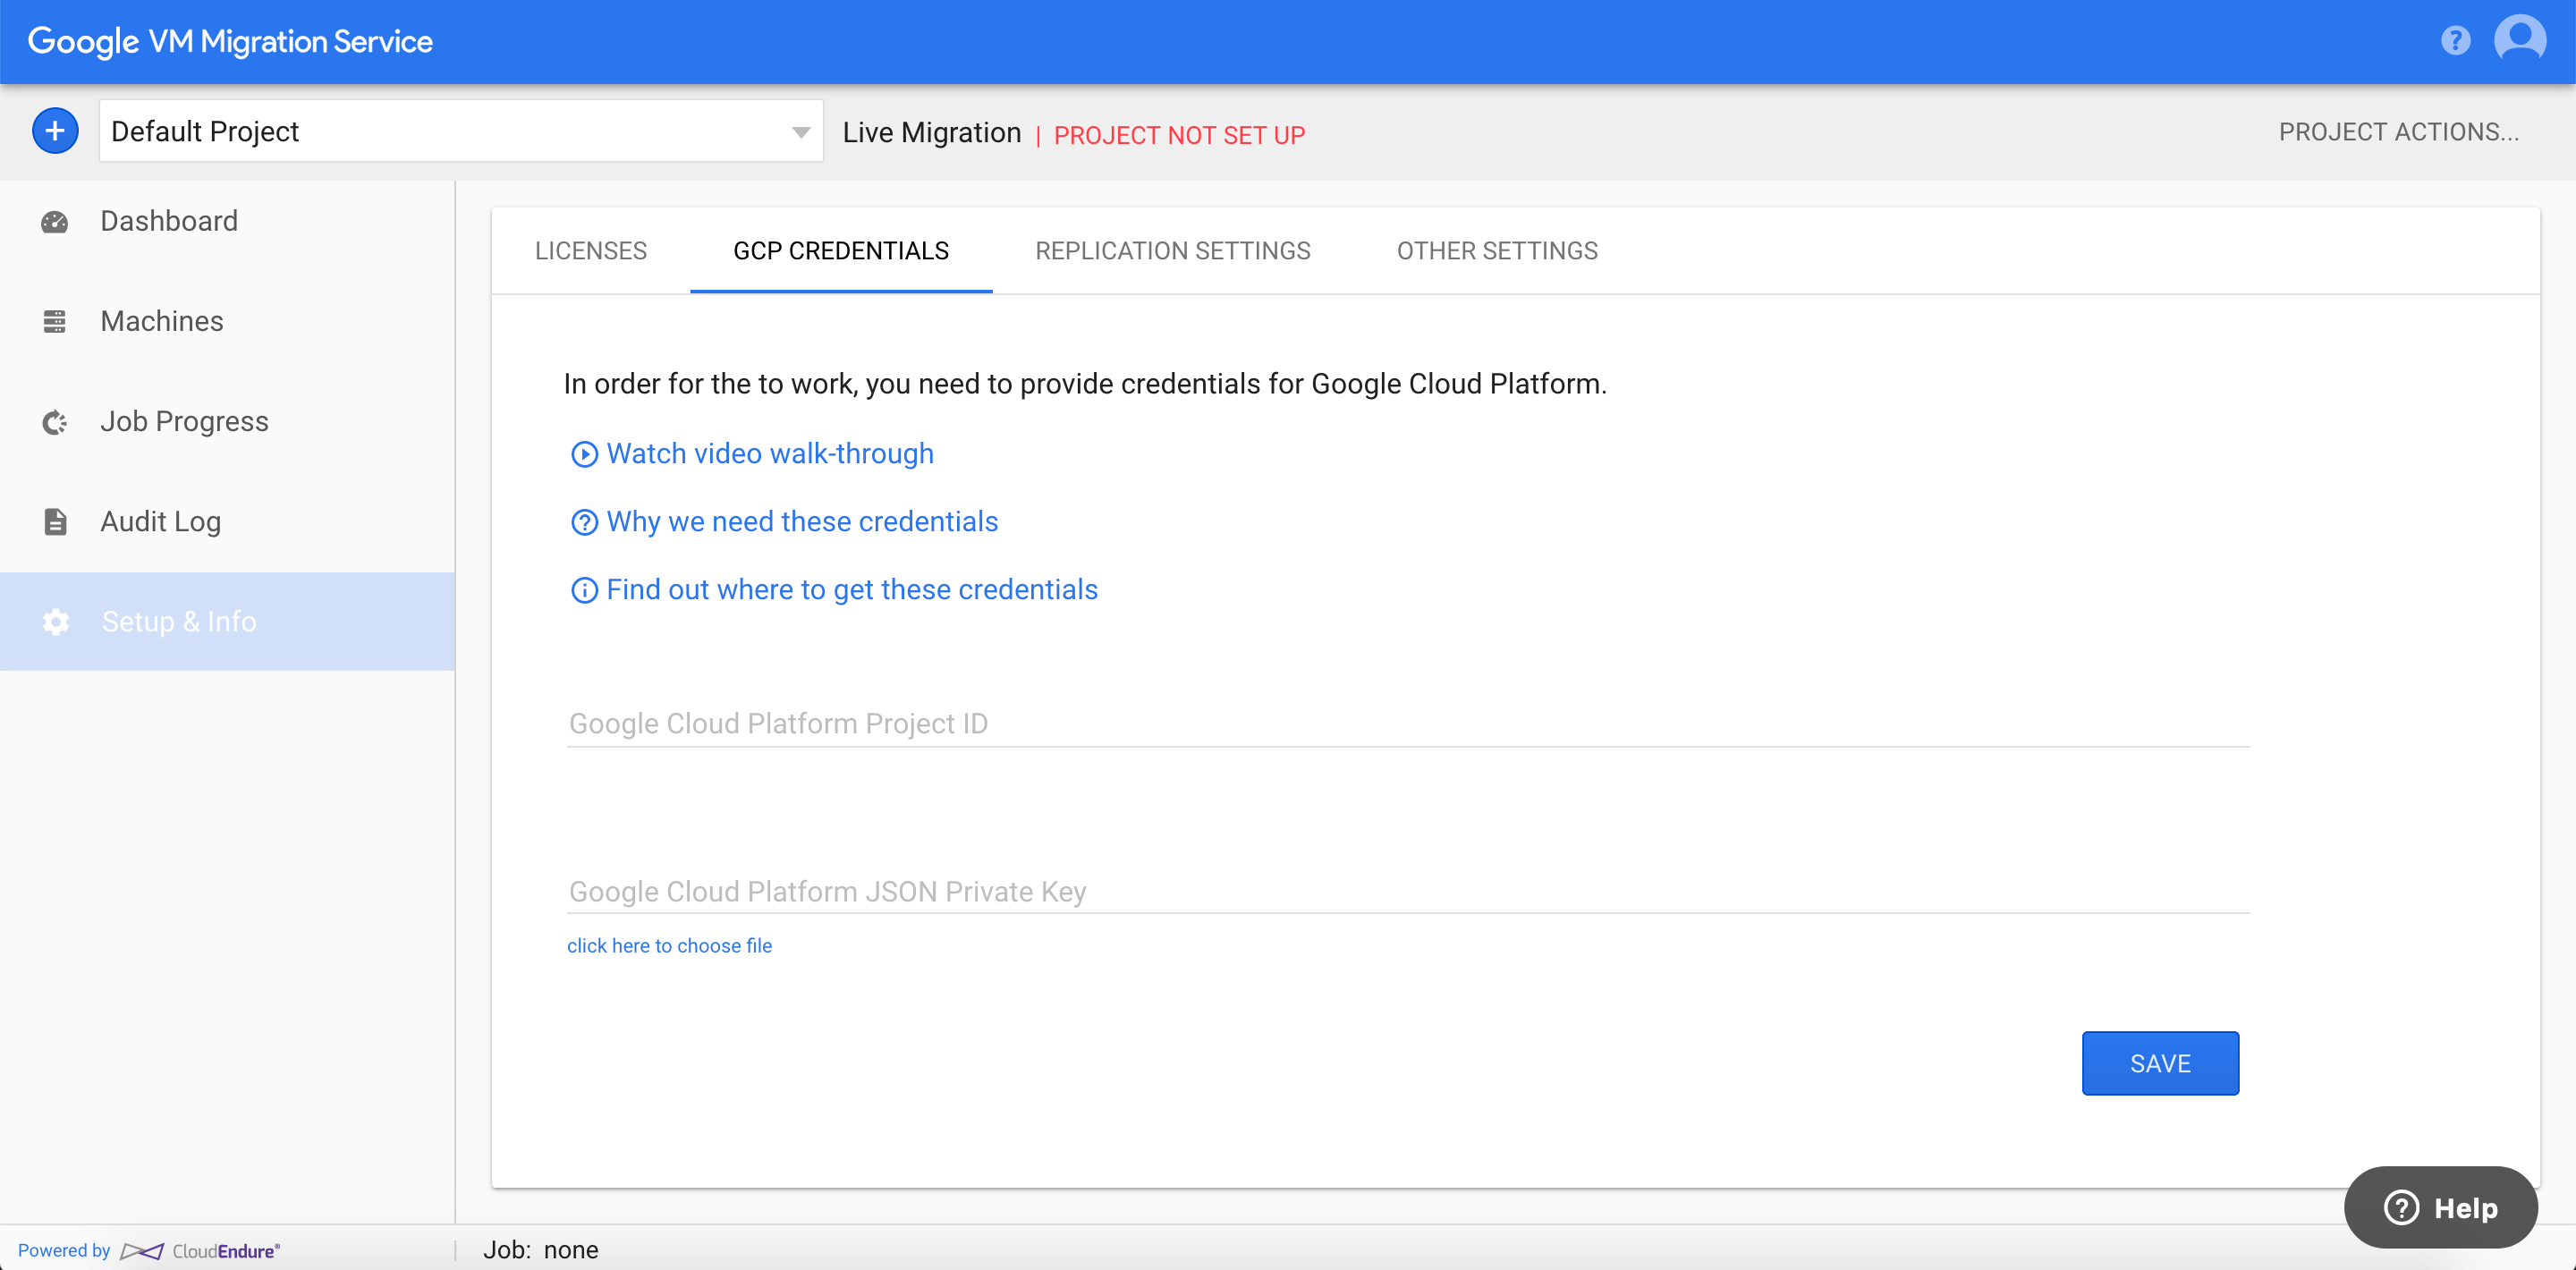2576x1270 pixels.
Task: Switch to the REPLICATION SETTINGS tab
Action: [x=1172, y=251]
